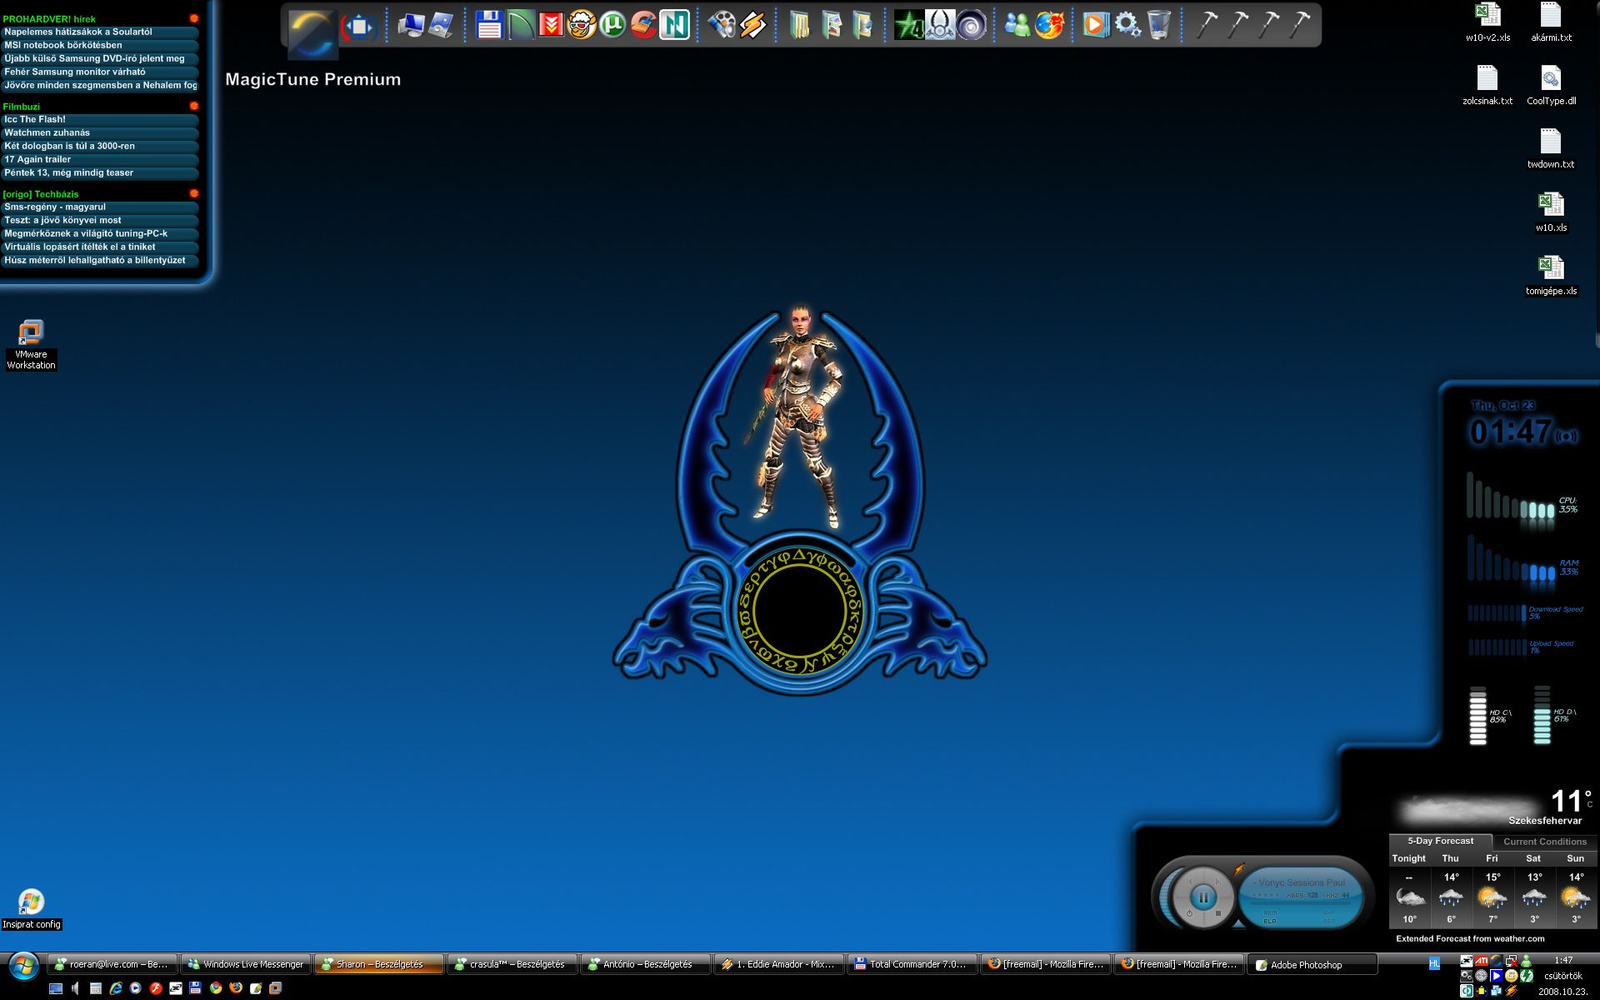Click Internet Explorer quick launch icon
Image resolution: width=1600 pixels, height=1000 pixels.
(116, 988)
